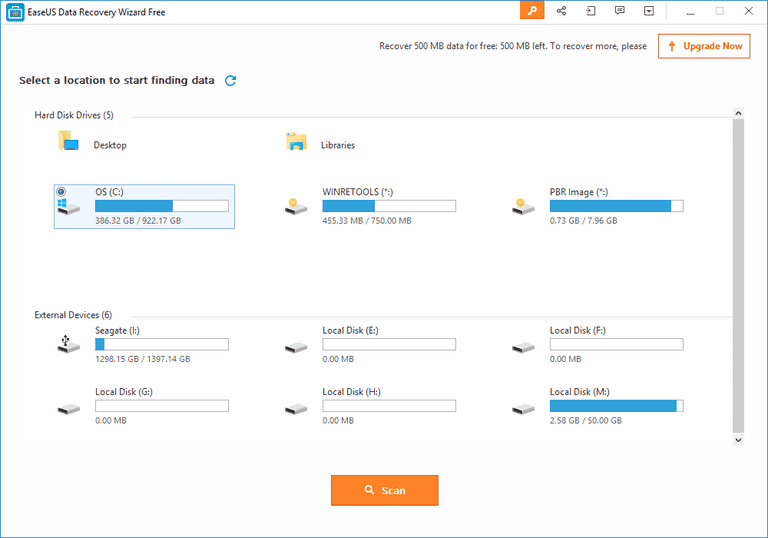Click the Scan button
This screenshot has height=538, width=768.
click(x=384, y=490)
